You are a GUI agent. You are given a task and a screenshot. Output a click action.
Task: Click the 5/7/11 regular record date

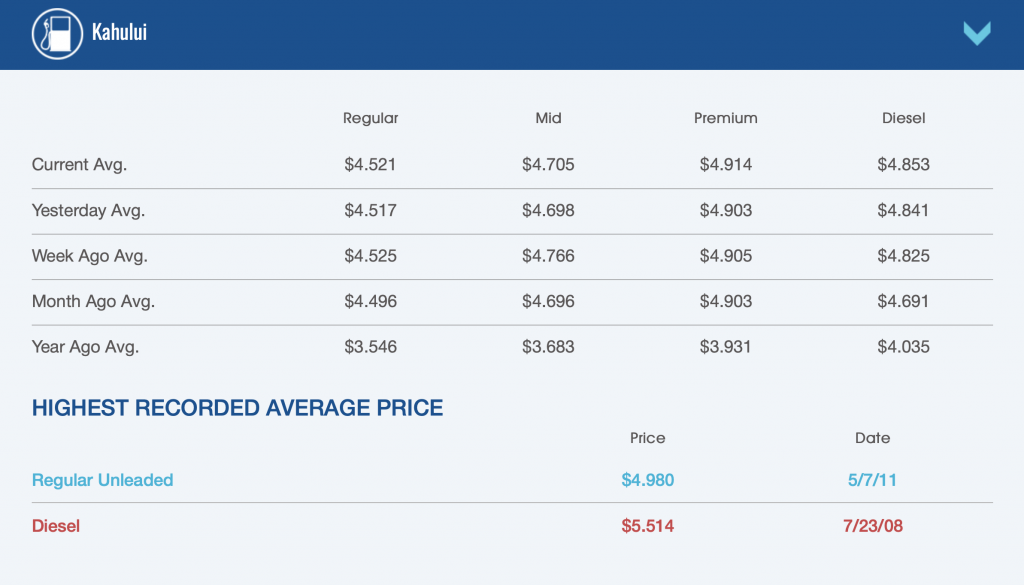(x=873, y=480)
